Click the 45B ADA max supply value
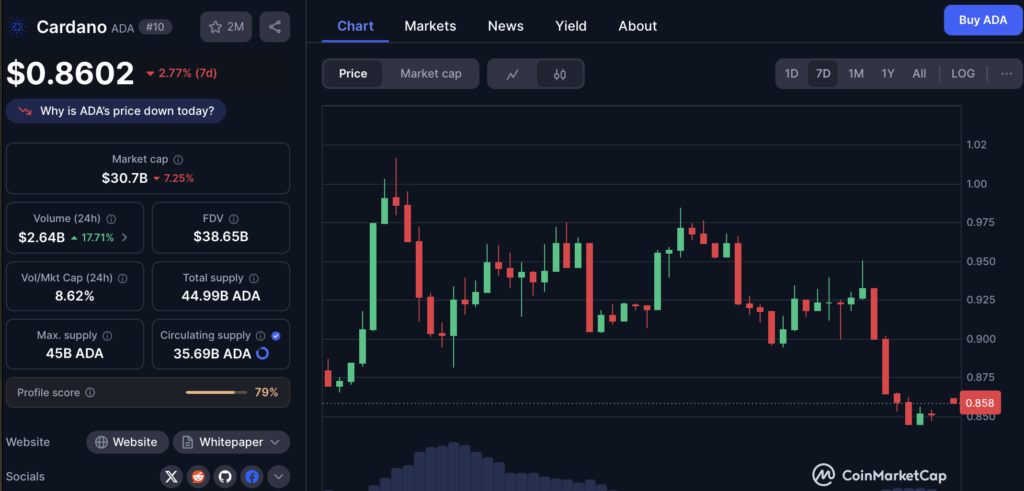The height and width of the screenshot is (491, 1024). (74, 354)
